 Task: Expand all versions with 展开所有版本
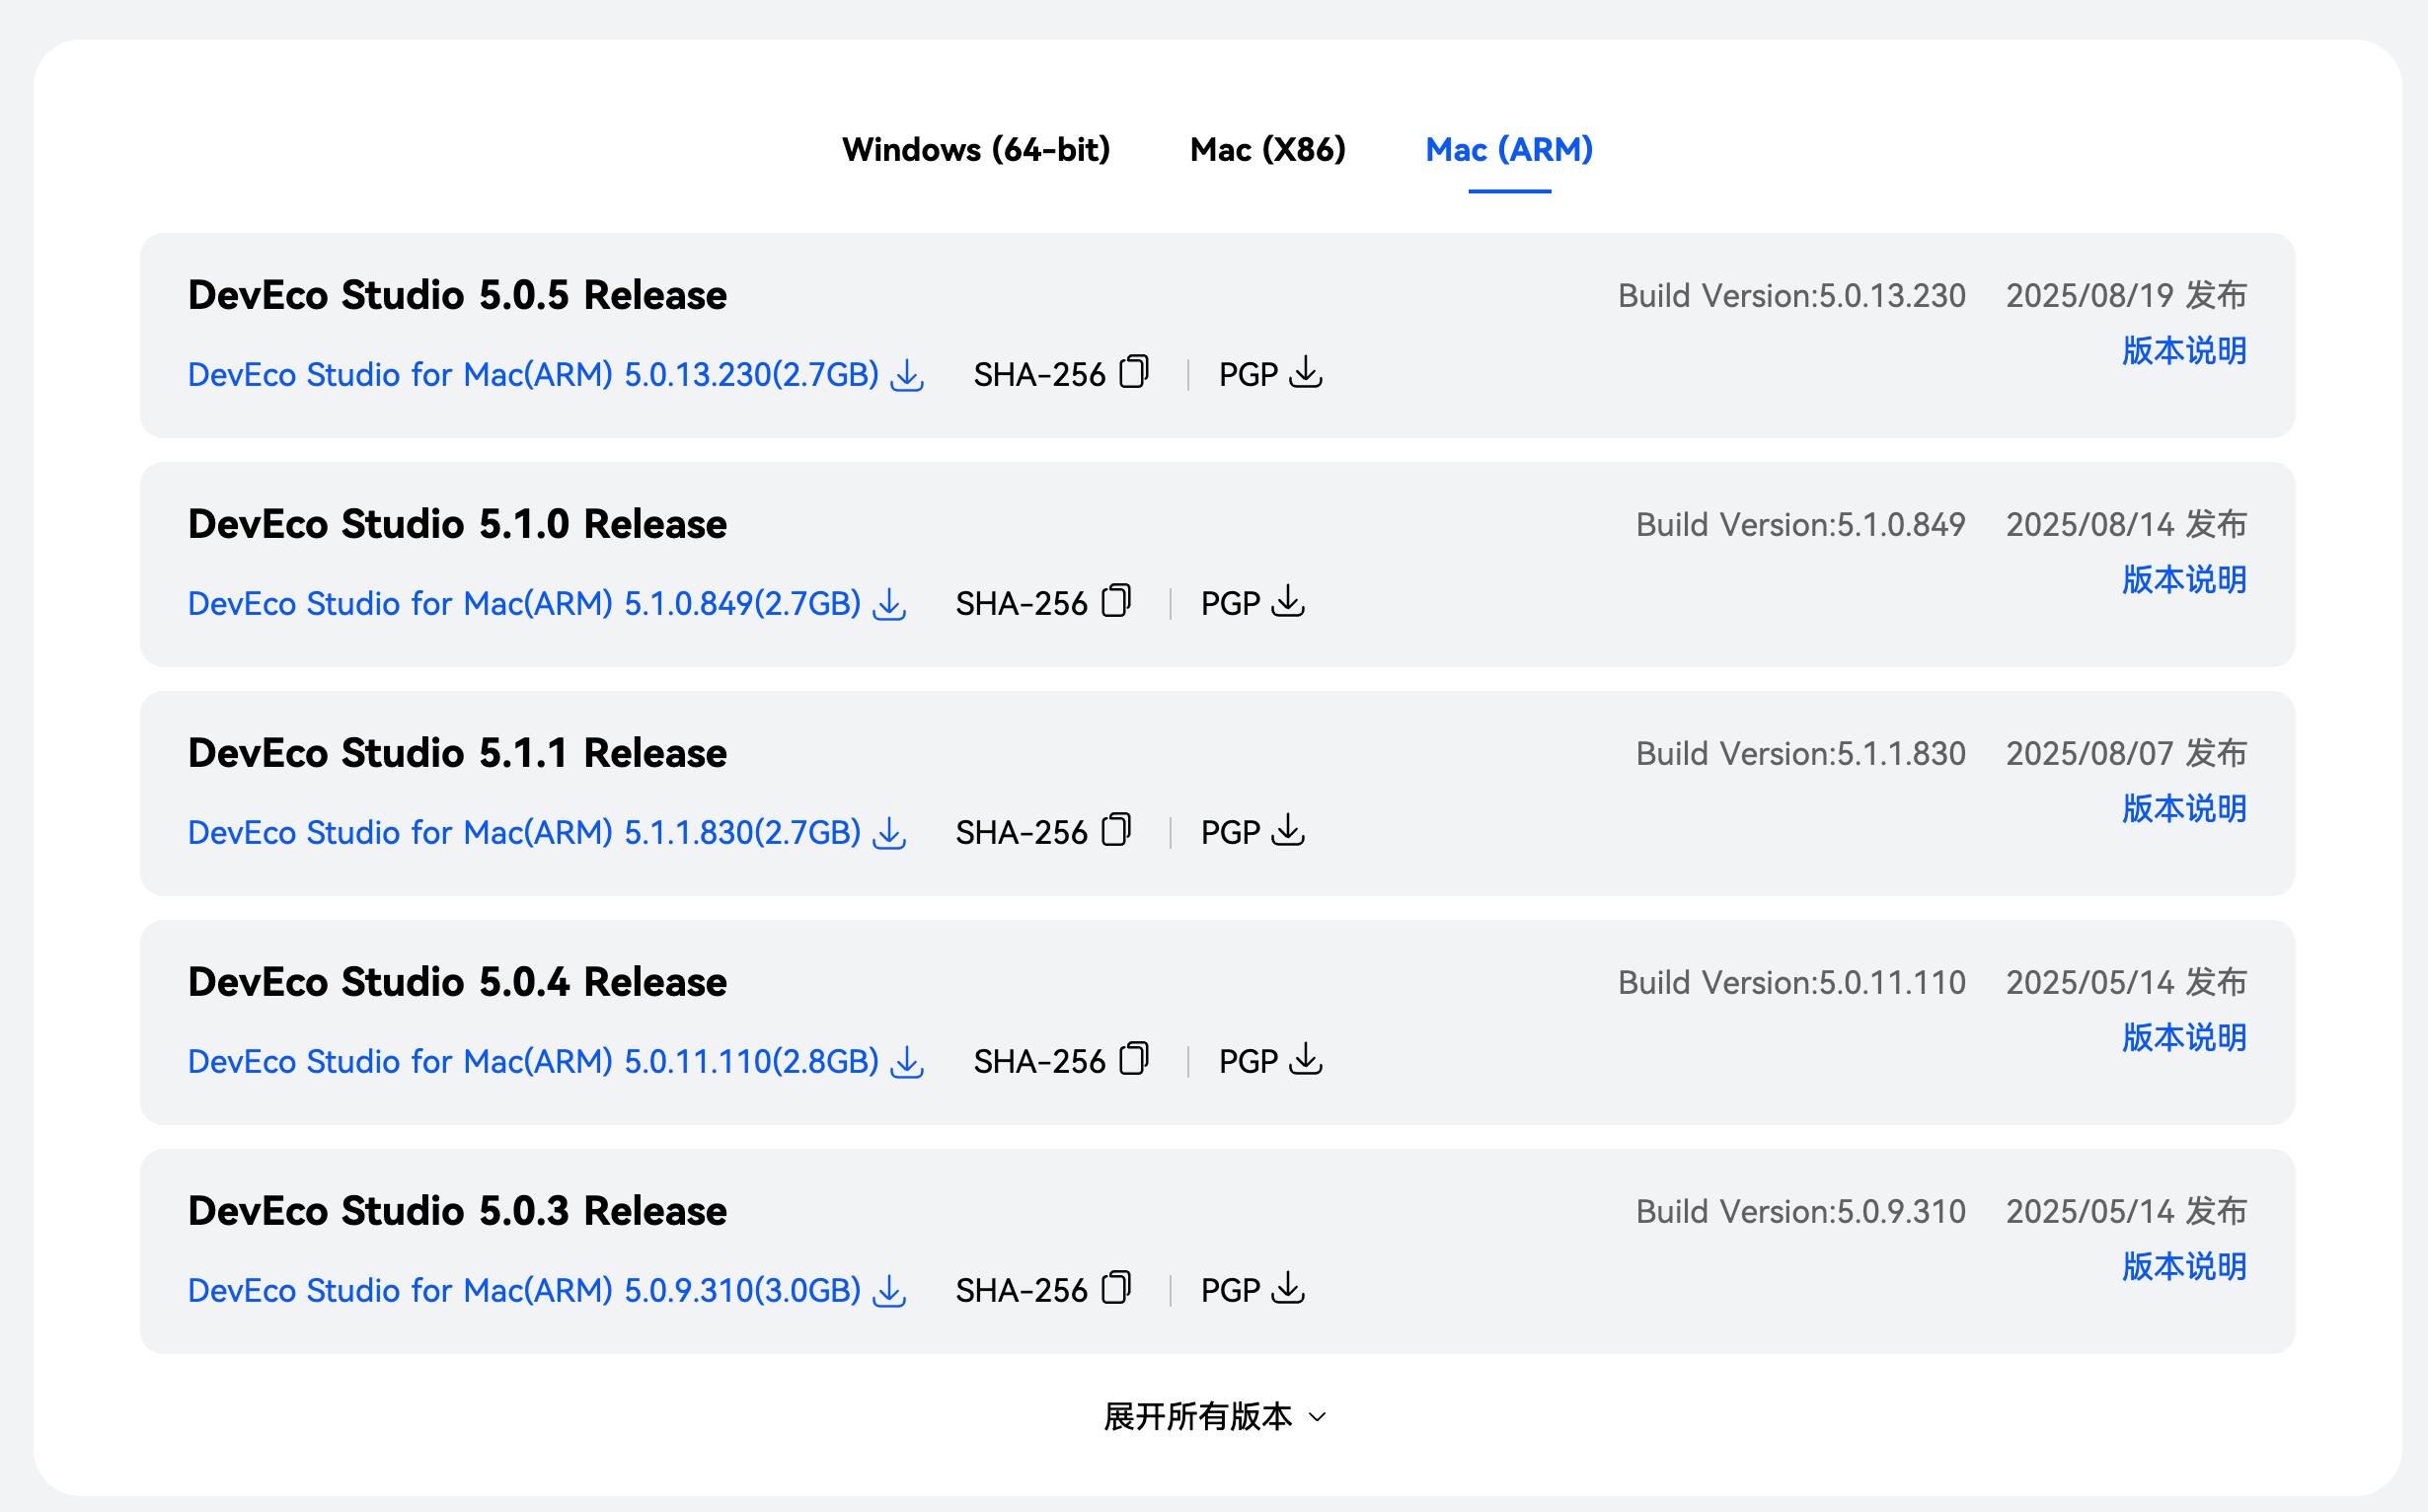click(1214, 1416)
